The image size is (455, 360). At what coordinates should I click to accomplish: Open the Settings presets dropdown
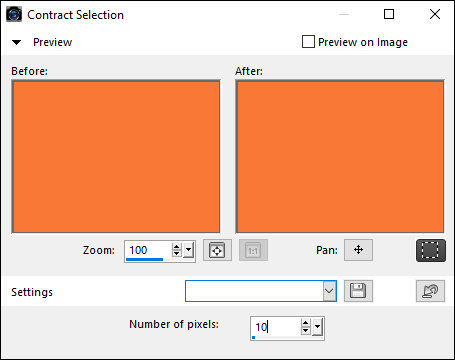click(x=329, y=291)
